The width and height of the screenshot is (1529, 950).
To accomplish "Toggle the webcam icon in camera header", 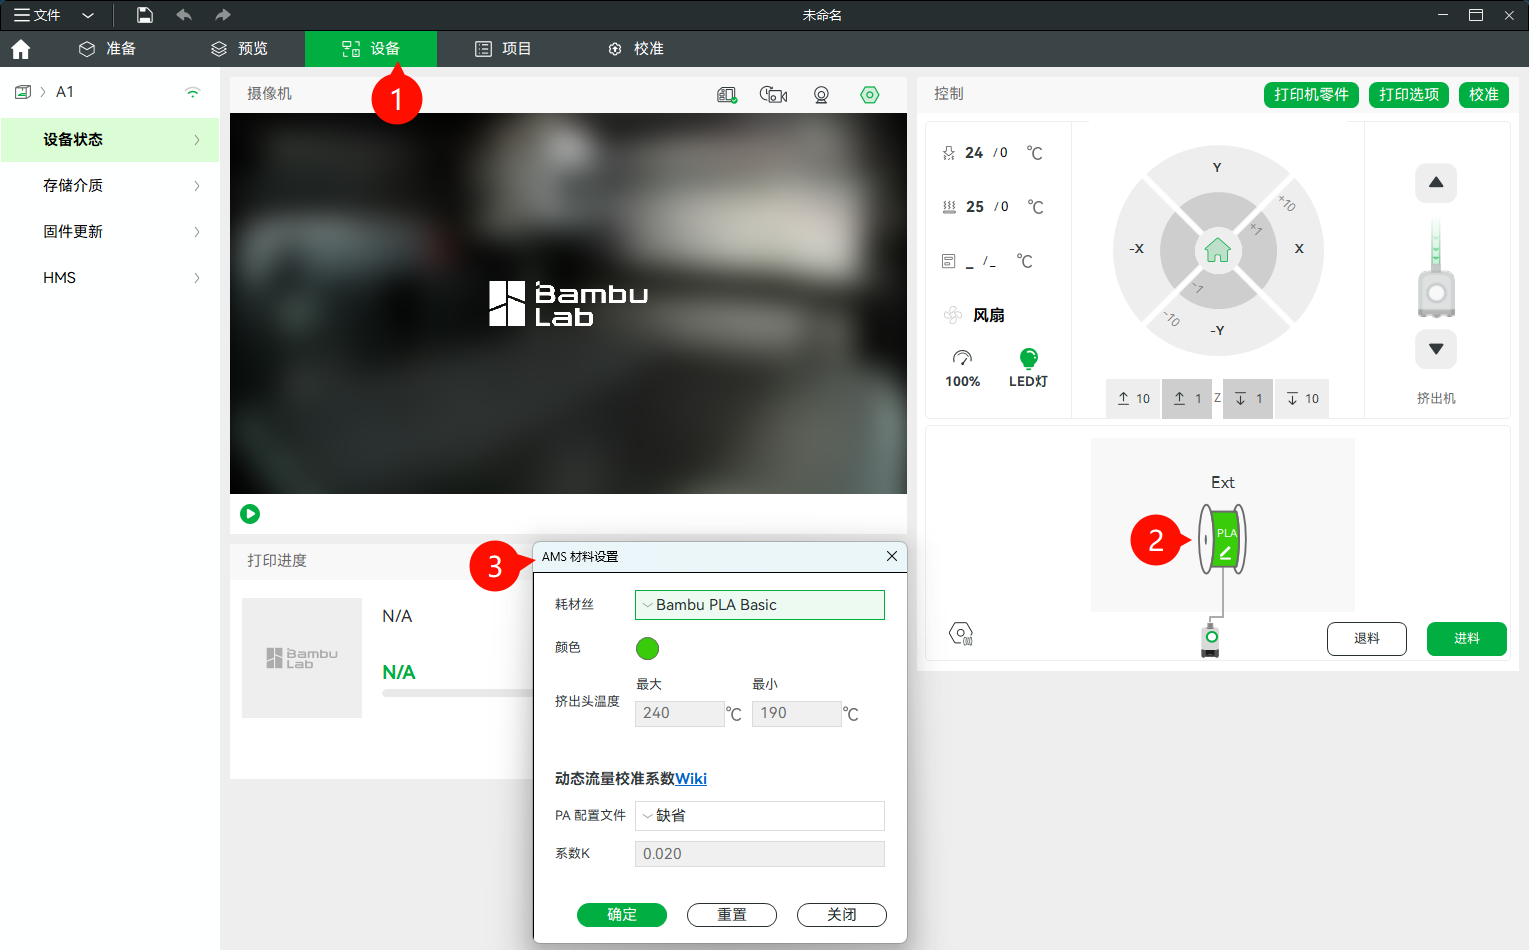I will point(822,95).
